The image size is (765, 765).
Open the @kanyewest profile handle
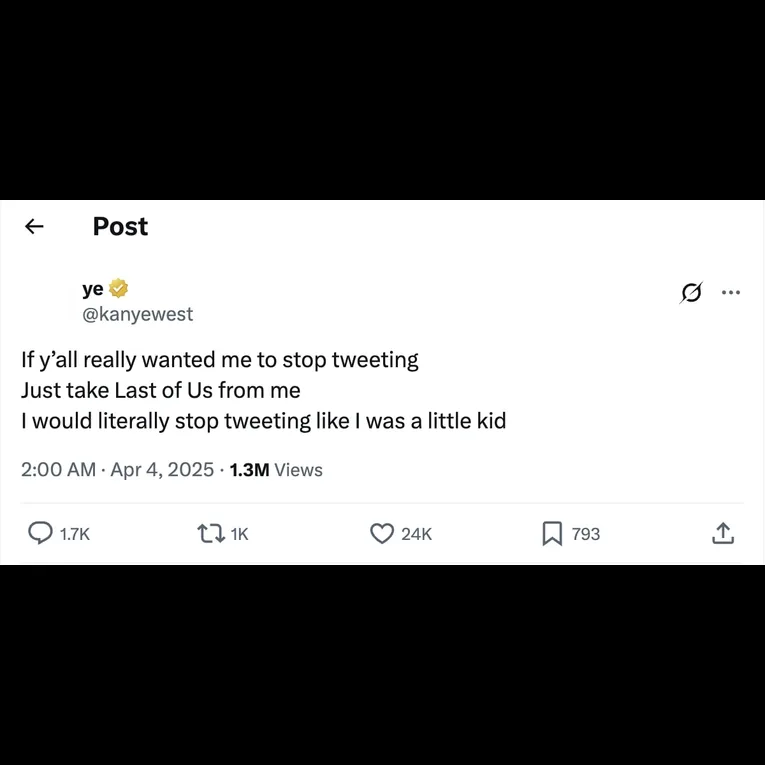(x=137, y=314)
